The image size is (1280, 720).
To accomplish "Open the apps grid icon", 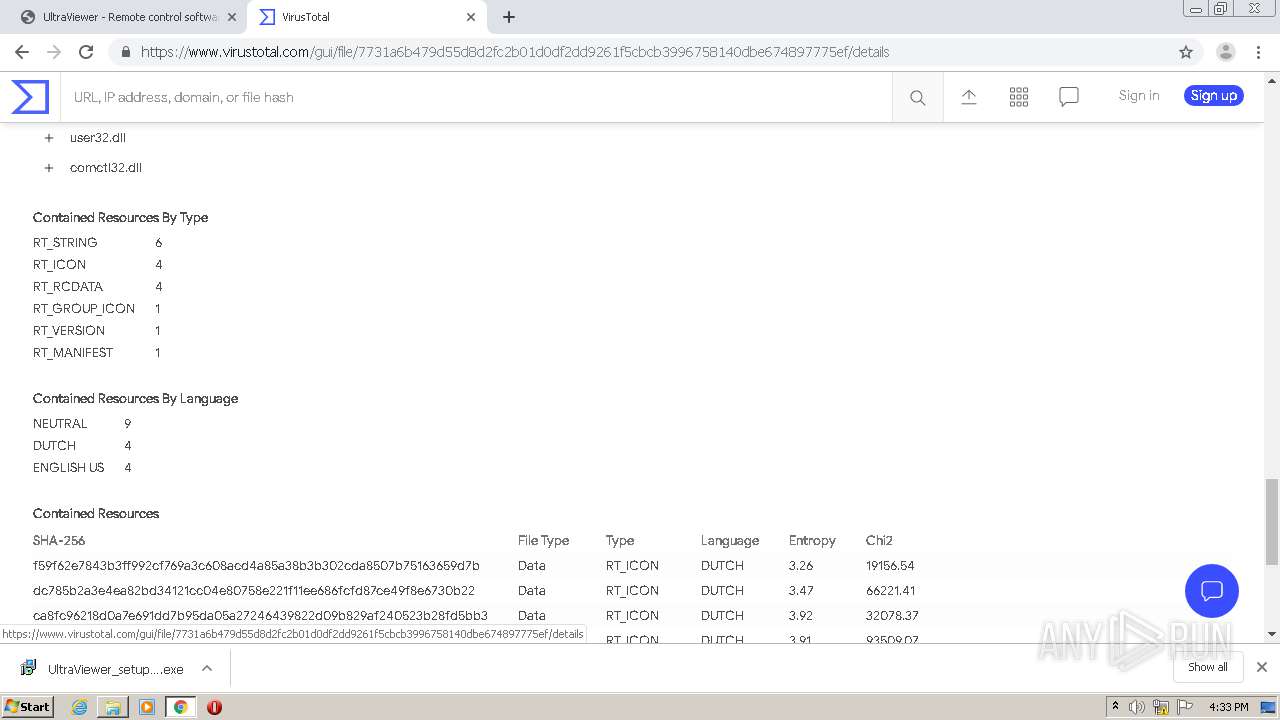I will (x=1018, y=96).
